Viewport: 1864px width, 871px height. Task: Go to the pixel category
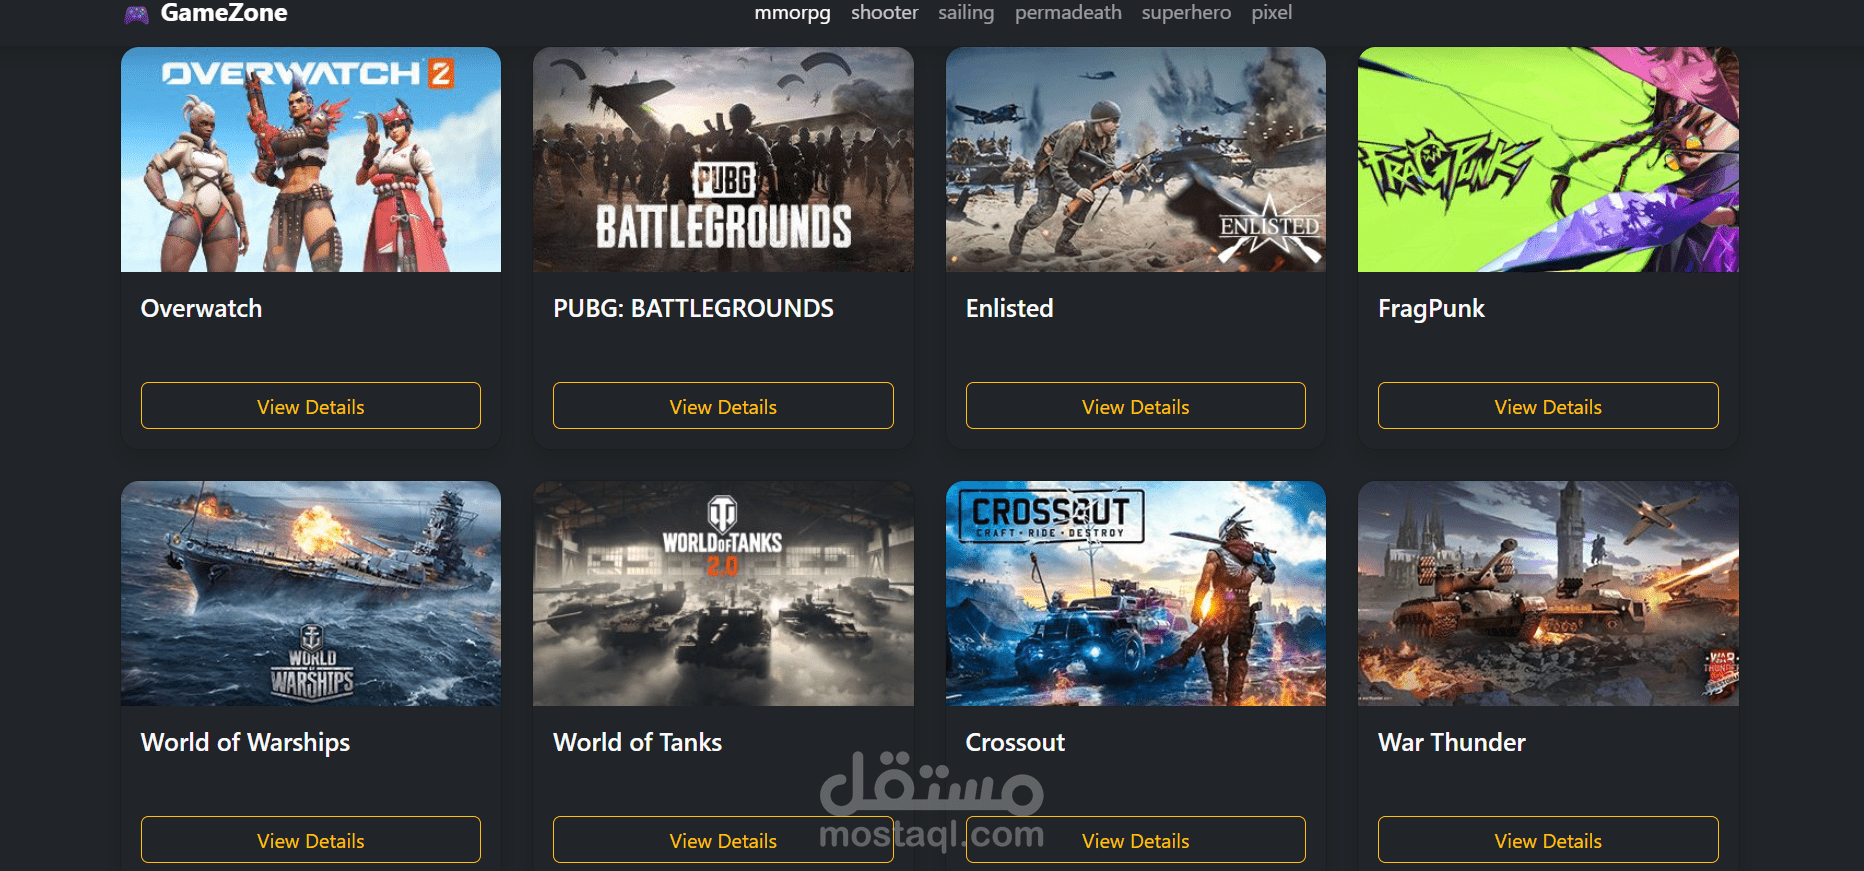tap(1271, 13)
